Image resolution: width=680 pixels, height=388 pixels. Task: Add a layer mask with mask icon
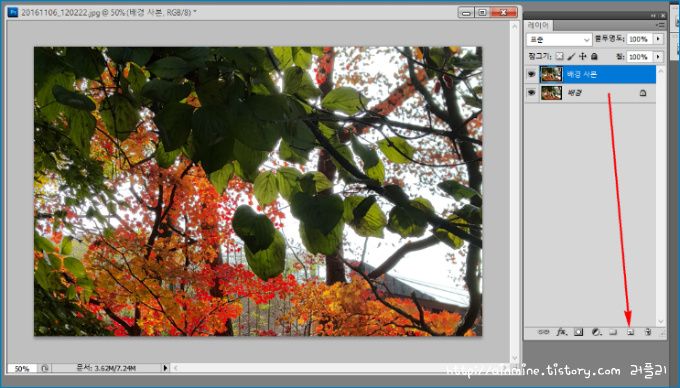click(x=579, y=332)
